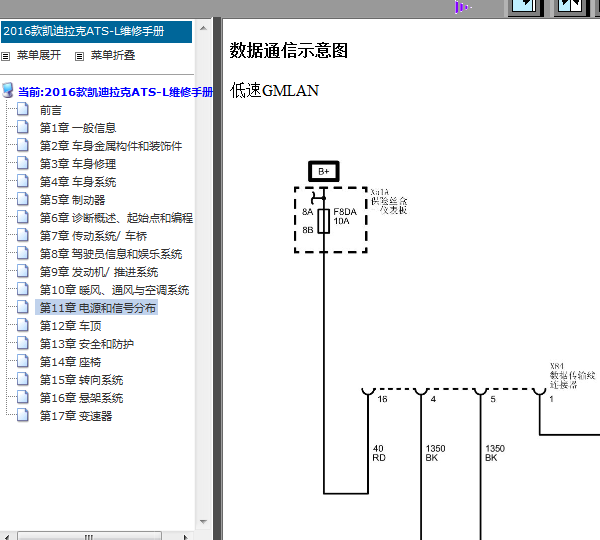Screen dimensions: 600x540
Task: Click the expand icon beside 菜单展开
Action: pyautogui.click(x=5, y=57)
